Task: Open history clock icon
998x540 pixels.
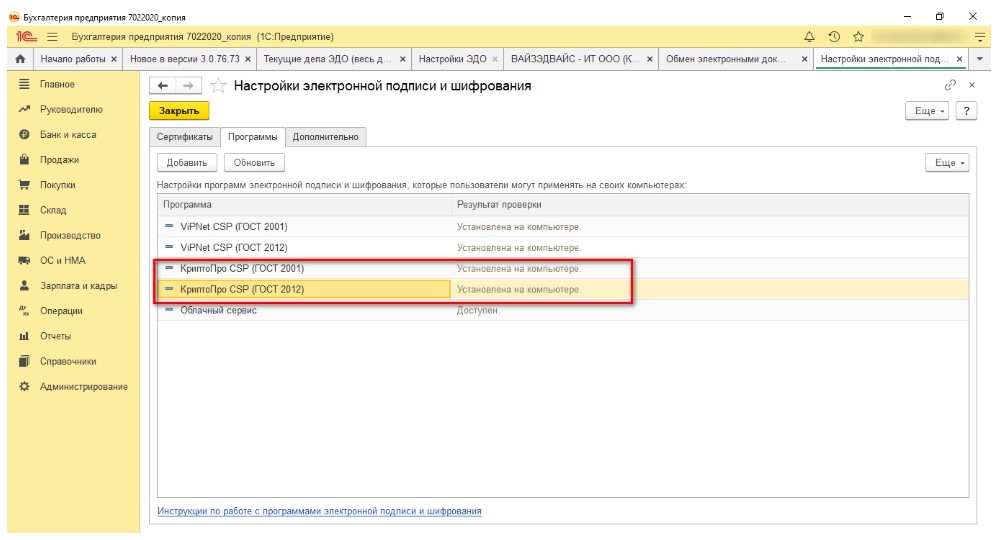Action: click(x=834, y=37)
